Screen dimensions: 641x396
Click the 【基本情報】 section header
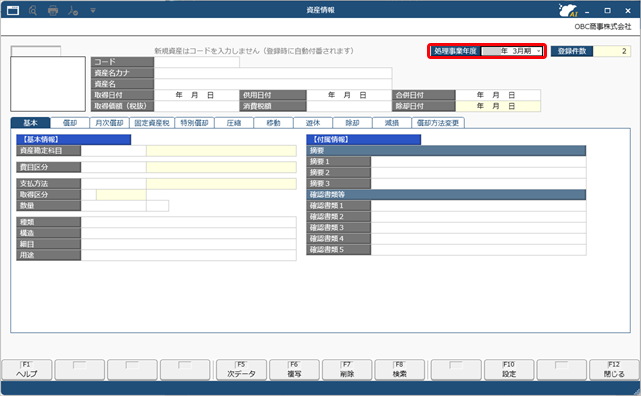click(x=74, y=140)
